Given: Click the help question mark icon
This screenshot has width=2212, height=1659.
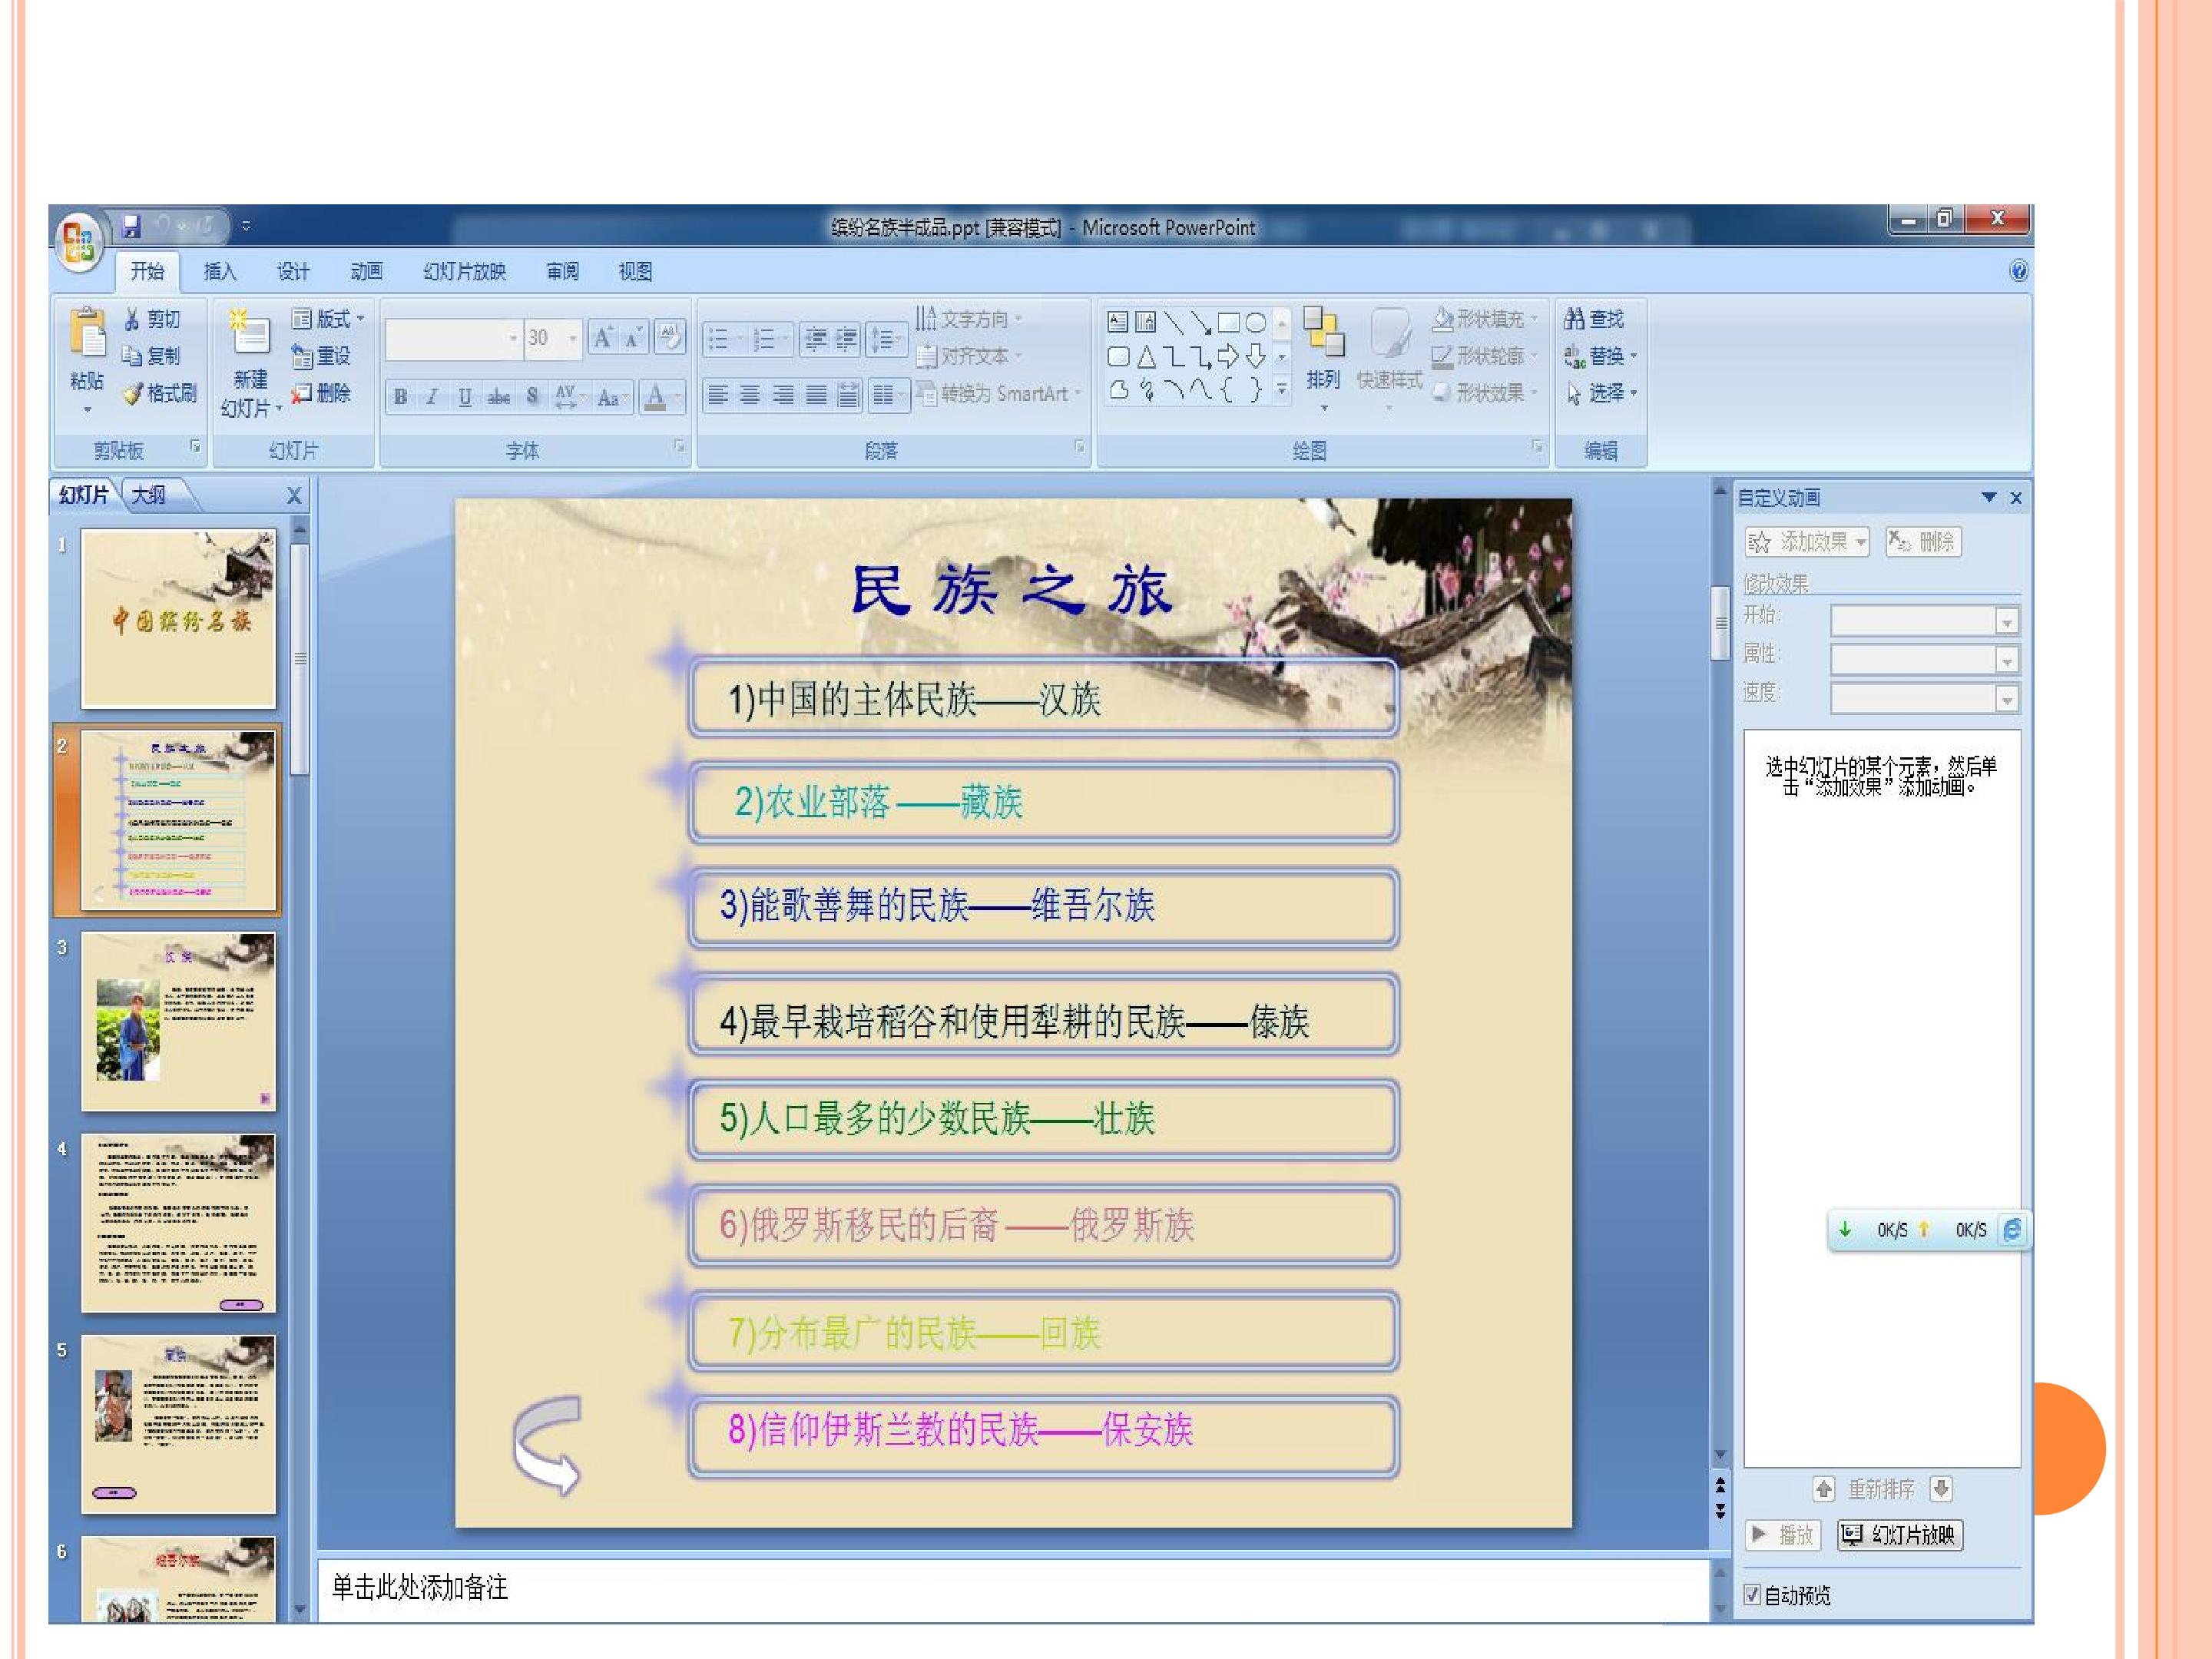Looking at the screenshot, I should click(x=2018, y=271).
